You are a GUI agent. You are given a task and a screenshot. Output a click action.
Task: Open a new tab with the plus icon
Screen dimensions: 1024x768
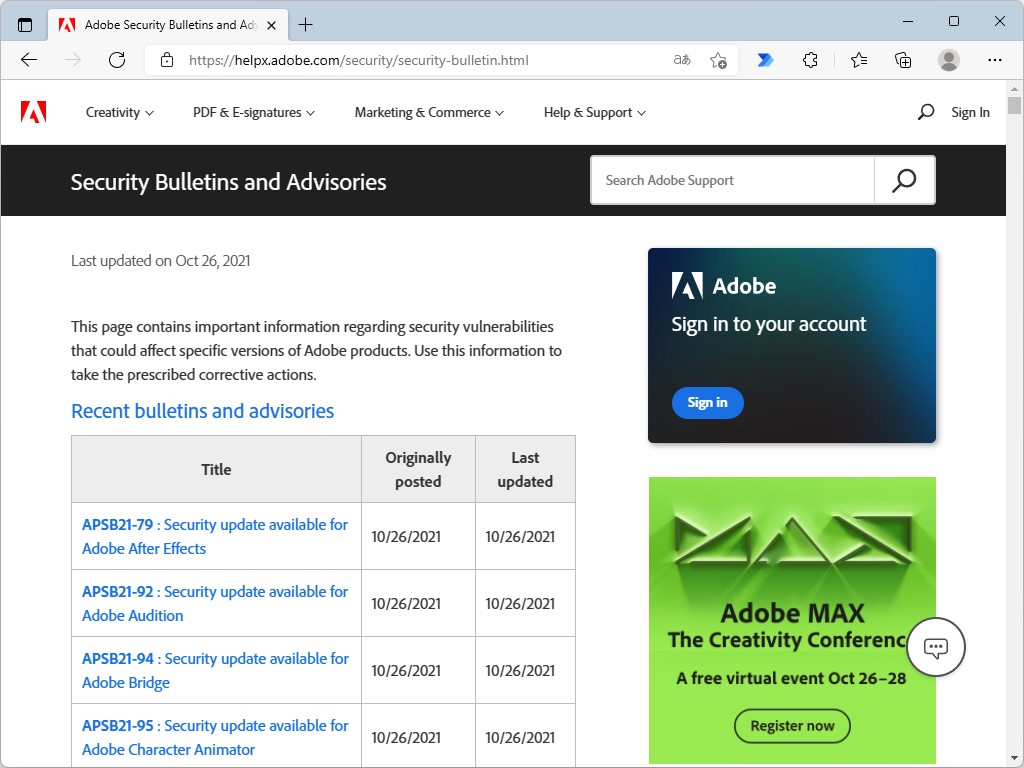305,25
